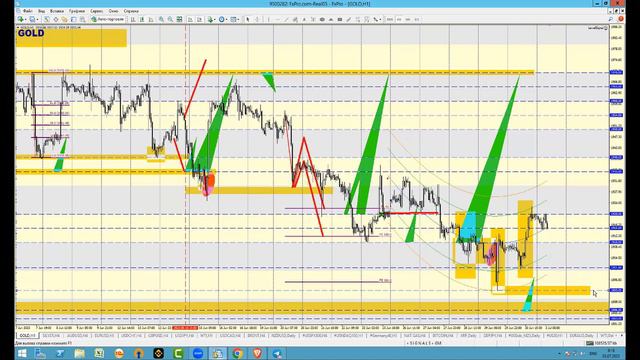Switch to the EURUSD,H1 chart tab
Image resolution: width=640 pixels, height=360 pixels.
104,336
